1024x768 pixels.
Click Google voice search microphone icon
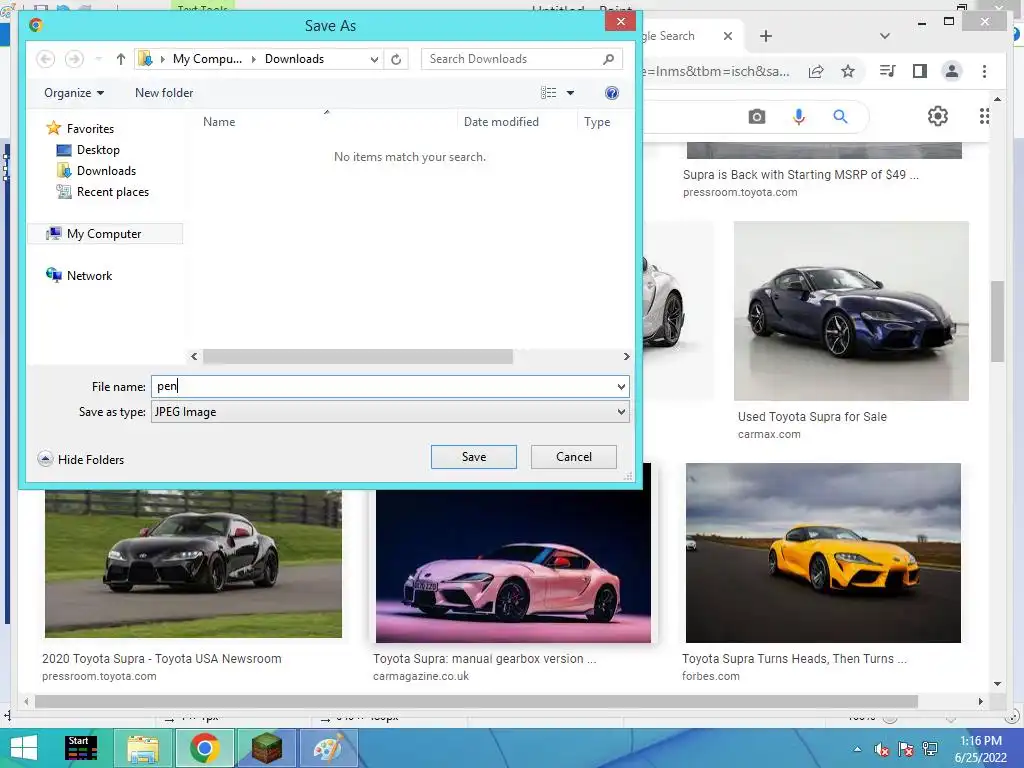pos(799,117)
